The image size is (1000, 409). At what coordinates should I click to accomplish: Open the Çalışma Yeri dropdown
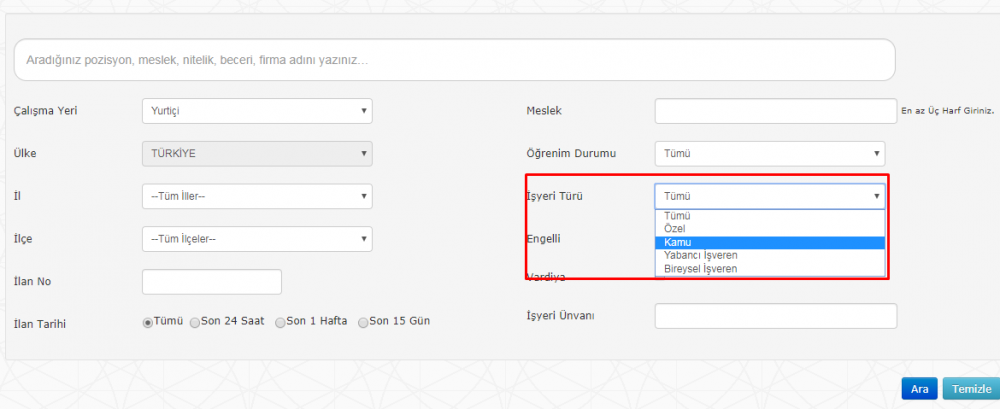[257, 111]
